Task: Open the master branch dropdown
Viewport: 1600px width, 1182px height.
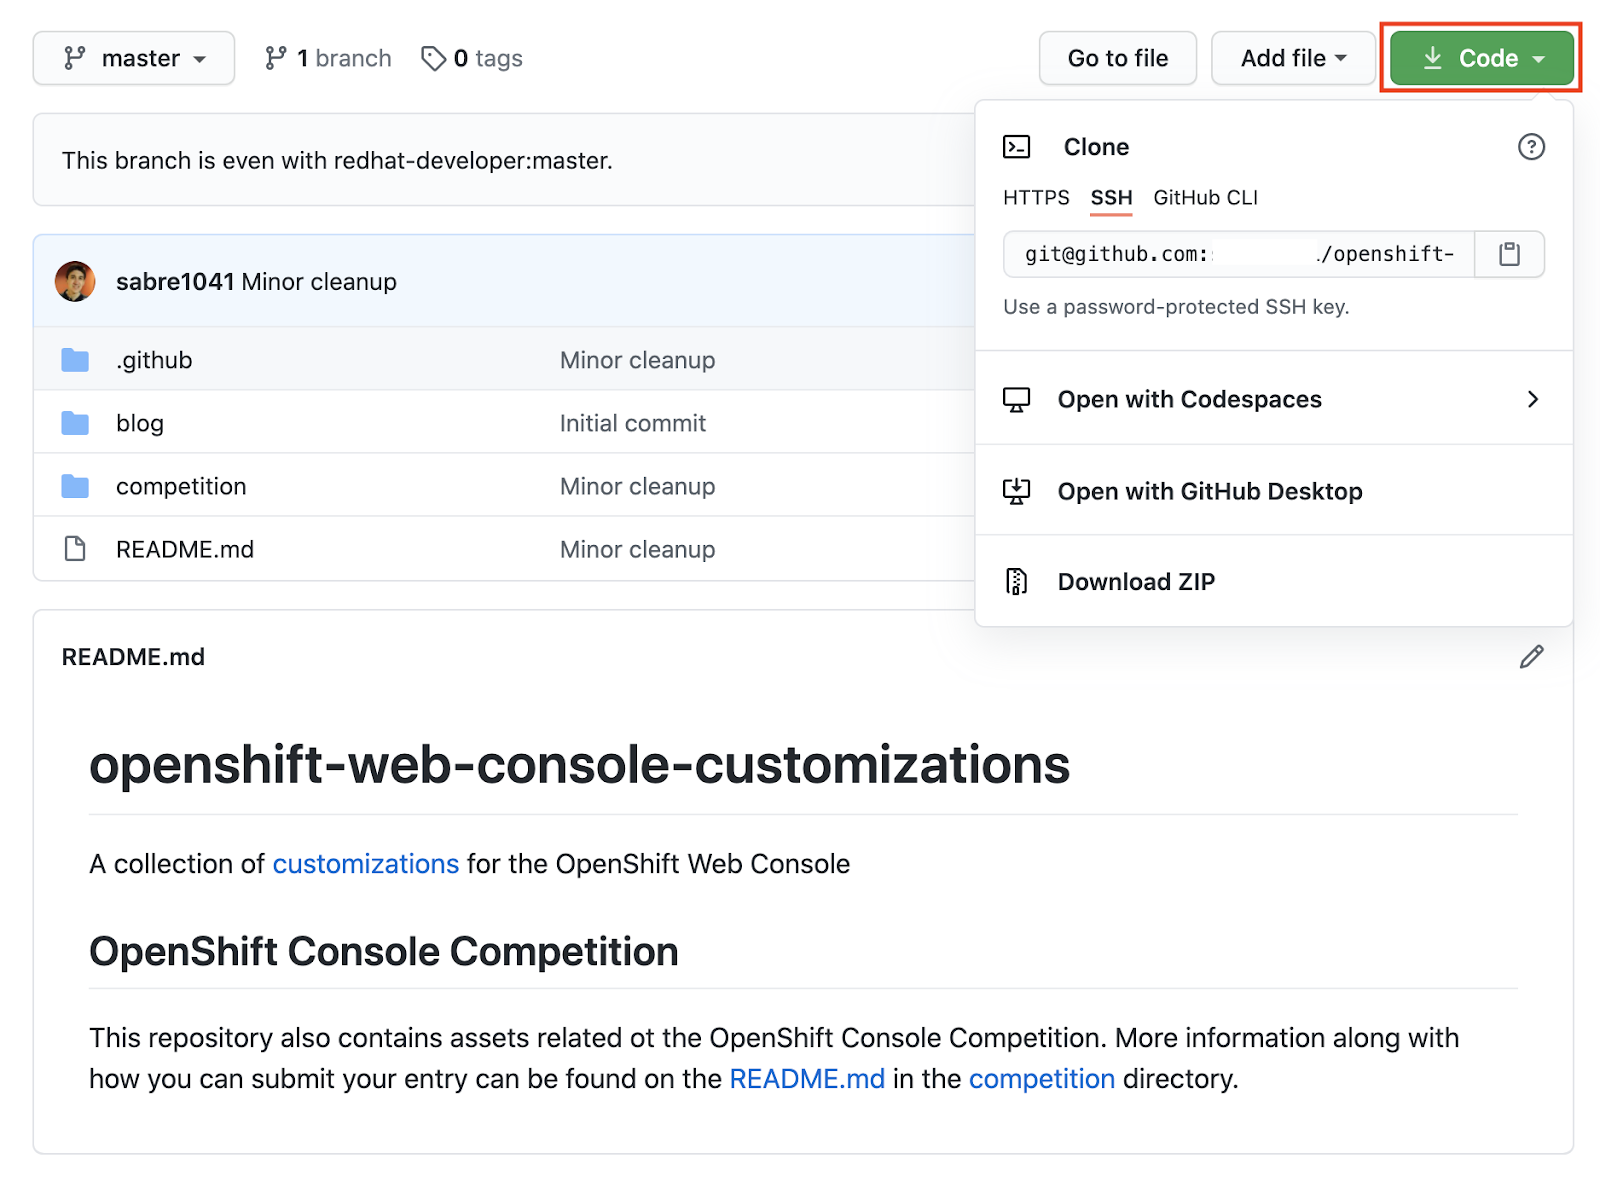Action: point(133,58)
